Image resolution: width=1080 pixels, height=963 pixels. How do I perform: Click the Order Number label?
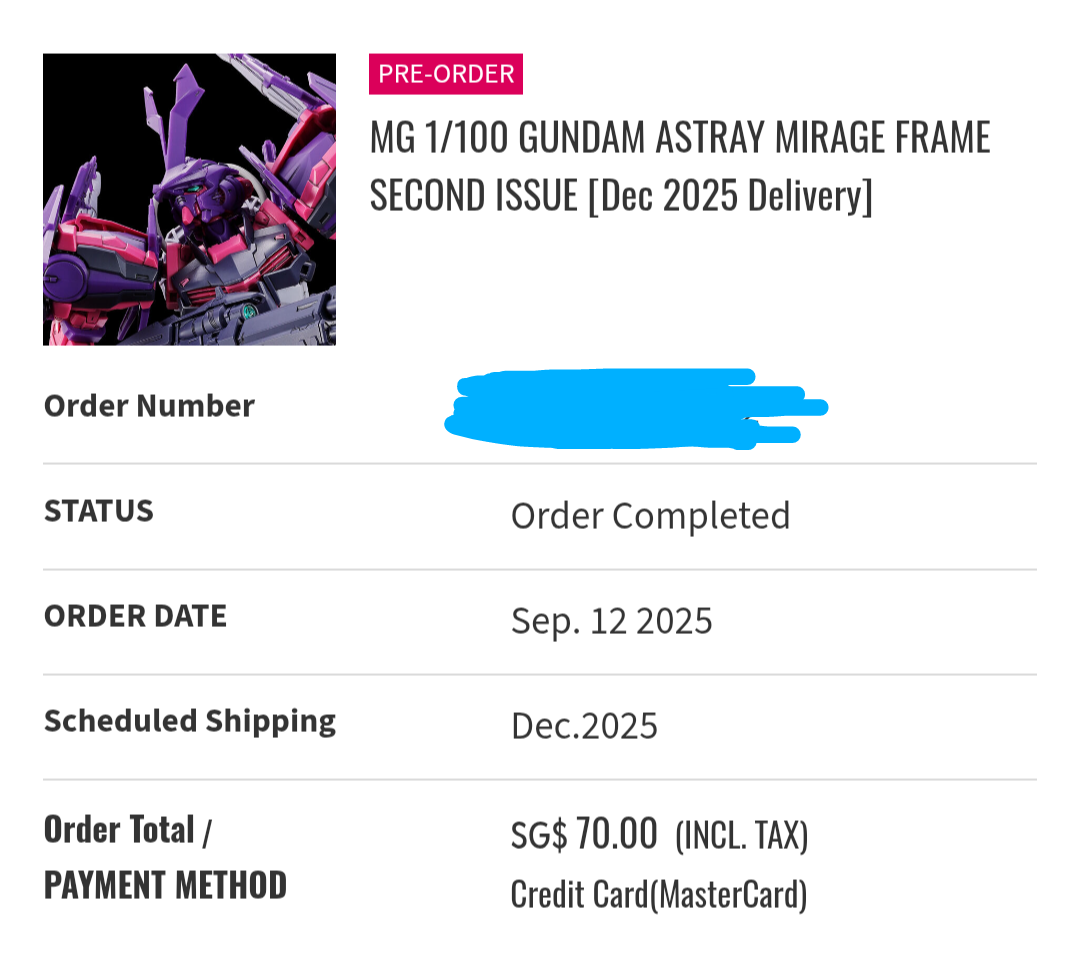pyautogui.click(x=149, y=406)
